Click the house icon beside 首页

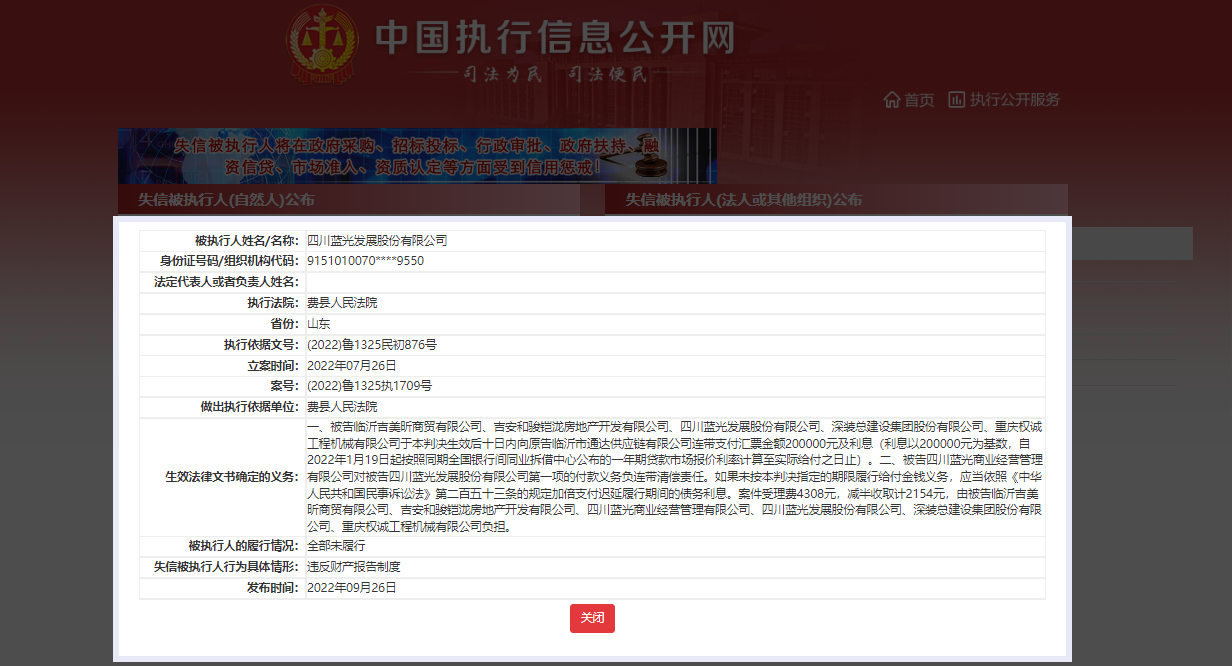click(892, 100)
